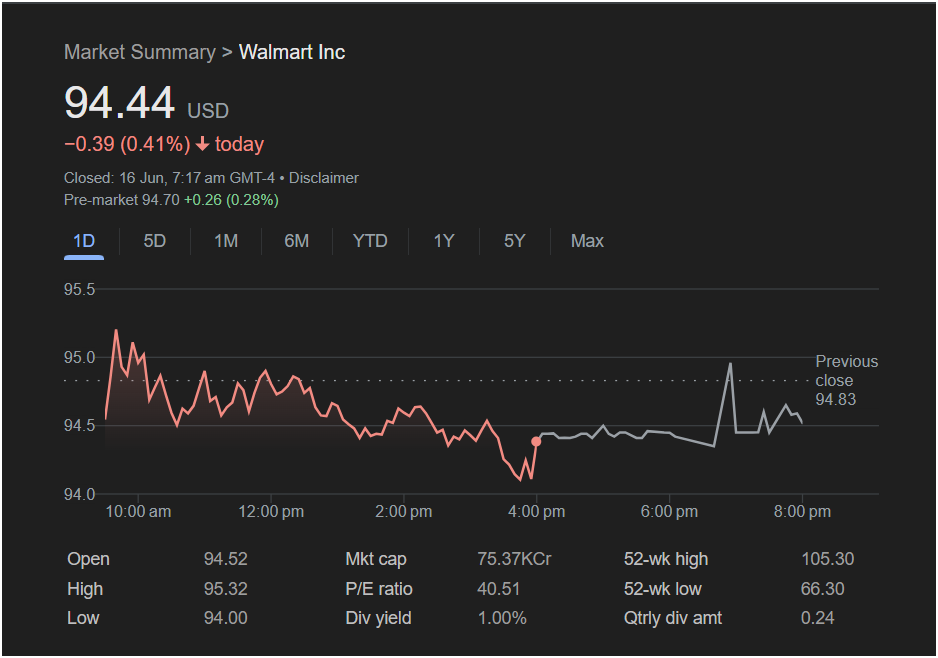Click the Qtrly div amt value 0.24
Image resolution: width=938 pixels, height=658 pixels.
(817, 618)
